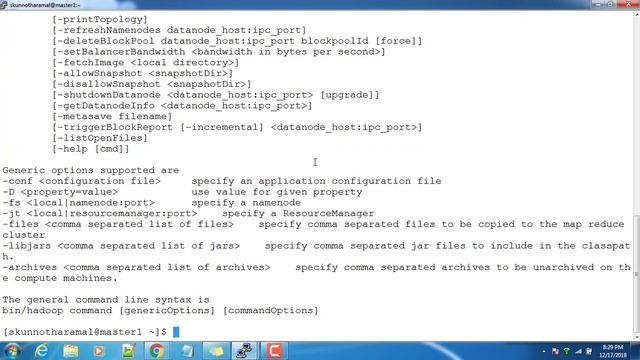Screen dimensions: 640x360
Task: Click the terminal cursor after the prompt
Action: [176, 332]
